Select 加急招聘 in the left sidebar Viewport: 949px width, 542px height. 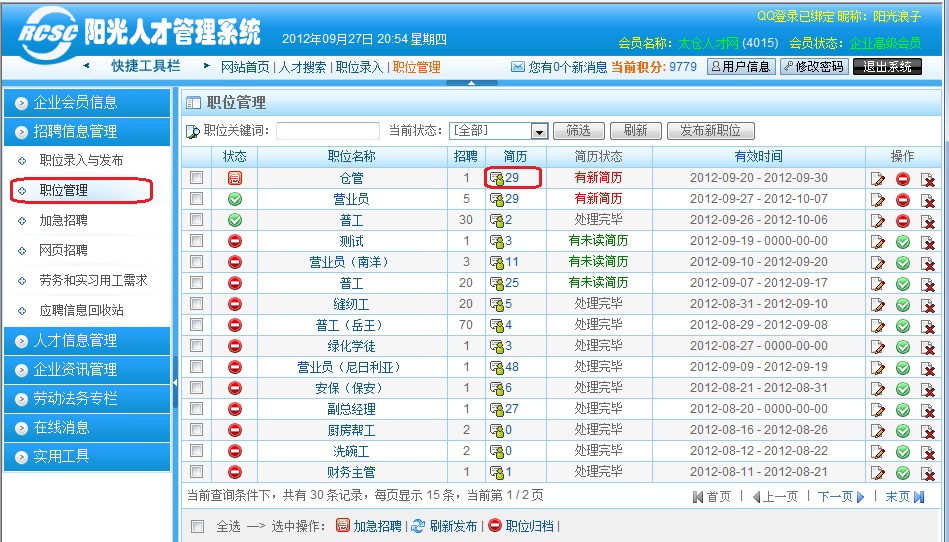pyautogui.click(x=63, y=220)
